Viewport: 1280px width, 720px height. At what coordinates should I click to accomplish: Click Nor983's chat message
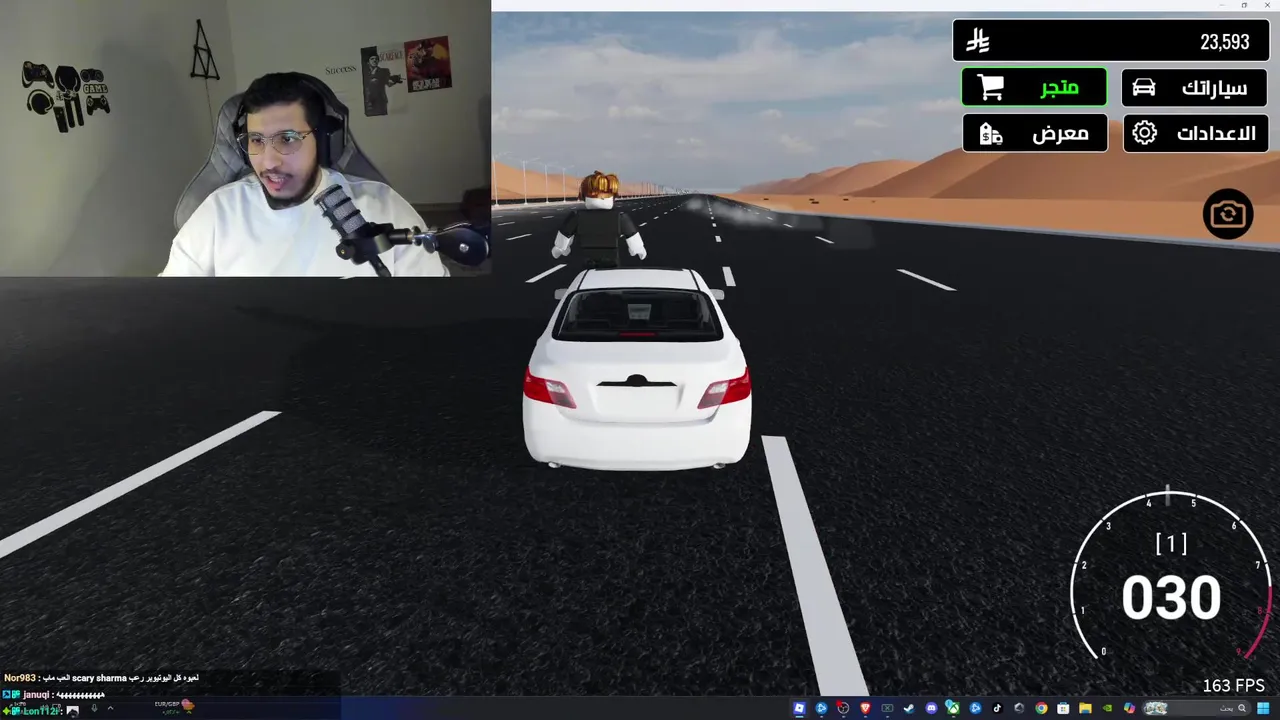click(101, 678)
